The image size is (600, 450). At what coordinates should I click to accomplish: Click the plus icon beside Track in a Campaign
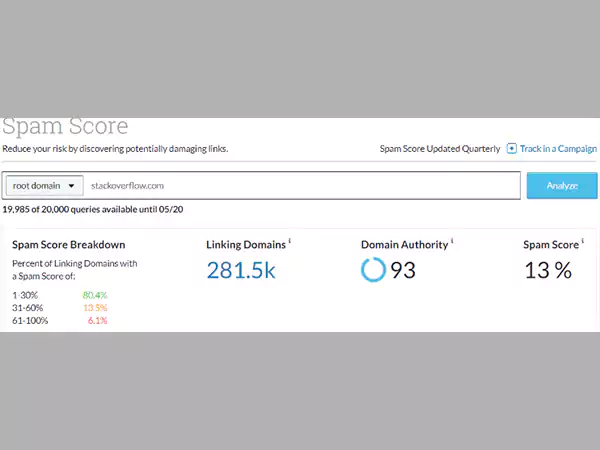point(512,149)
